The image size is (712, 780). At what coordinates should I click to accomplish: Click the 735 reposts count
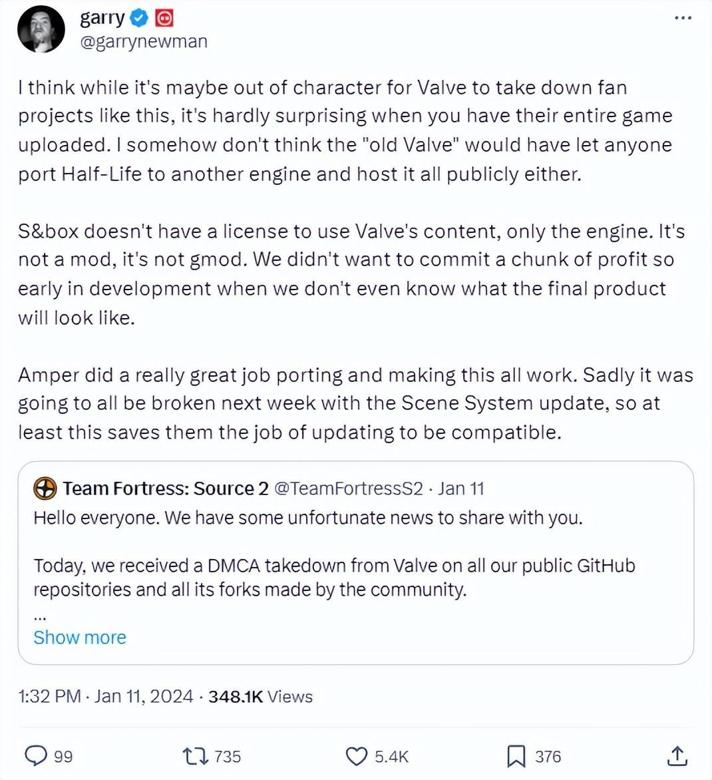pyautogui.click(x=228, y=756)
